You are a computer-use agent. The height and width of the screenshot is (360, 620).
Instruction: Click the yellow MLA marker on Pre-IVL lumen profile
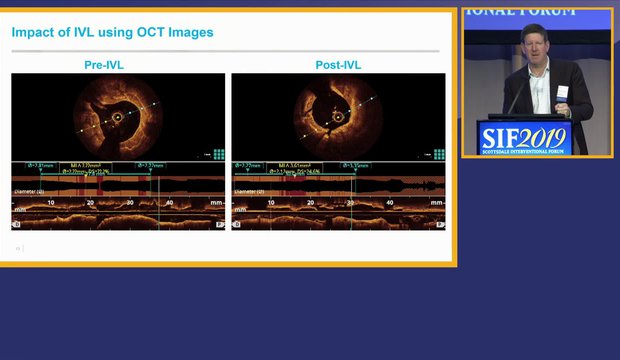coord(86,176)
